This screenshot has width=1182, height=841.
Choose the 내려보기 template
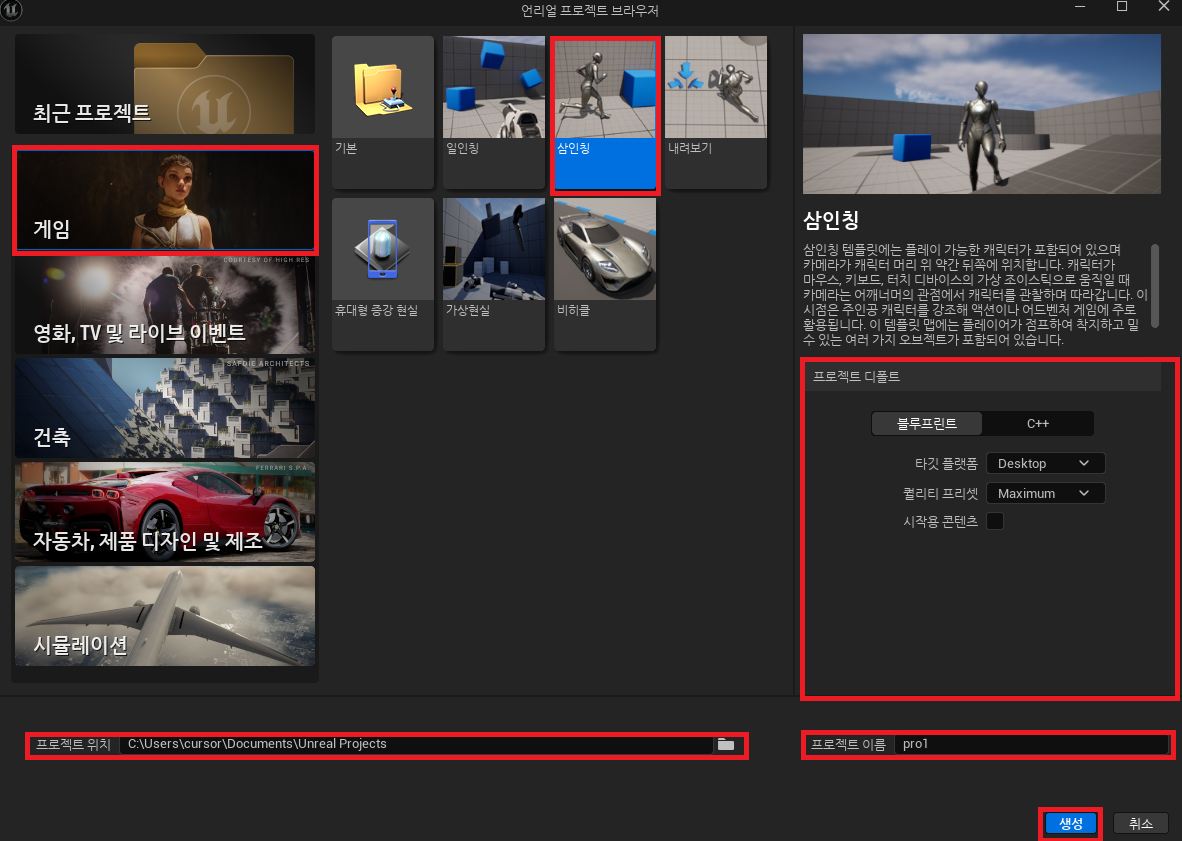715,112
